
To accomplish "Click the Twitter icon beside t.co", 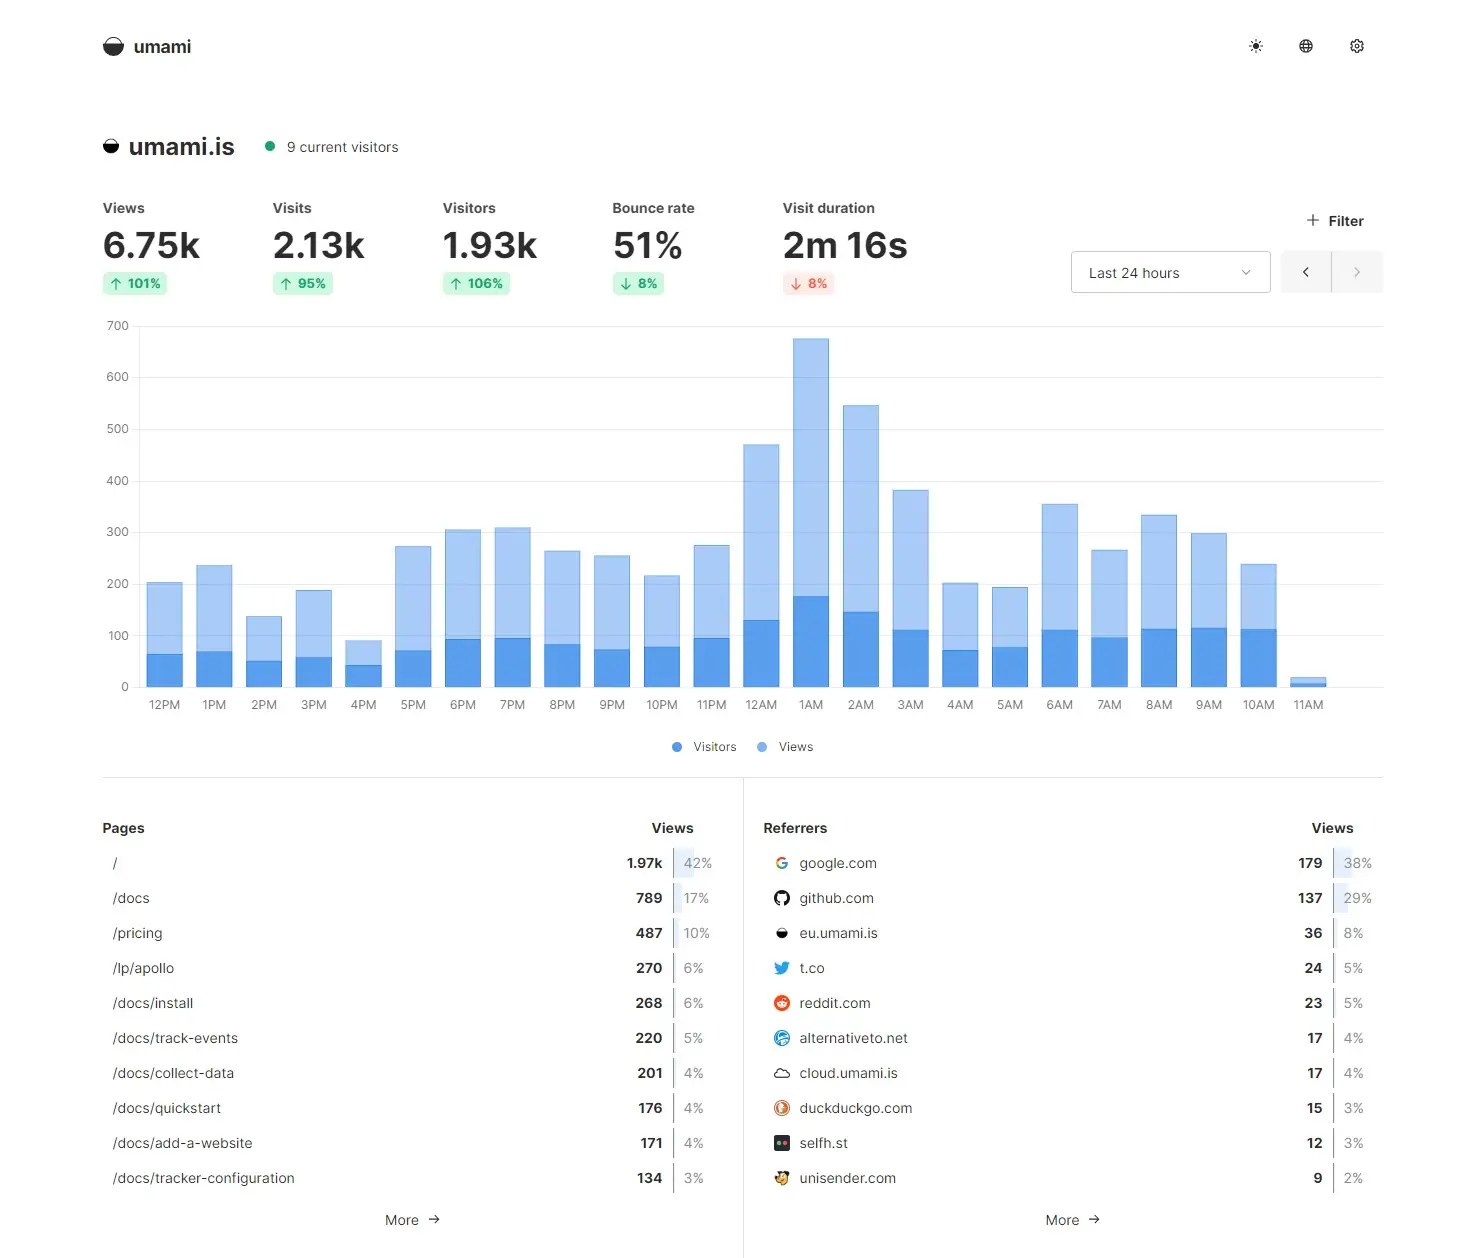I will (x=781, y=967).
